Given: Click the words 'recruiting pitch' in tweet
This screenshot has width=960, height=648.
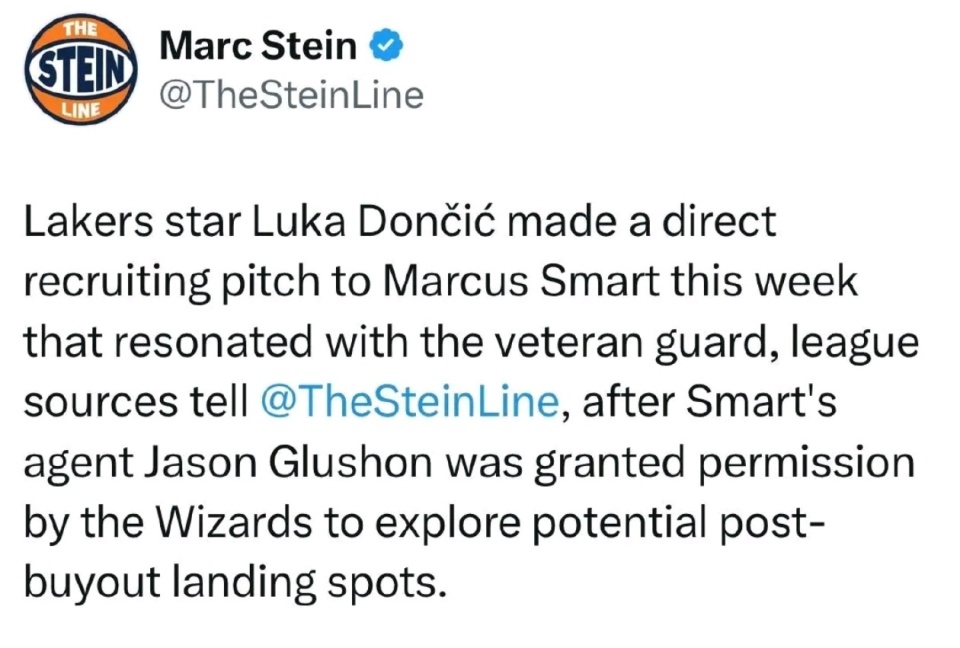Looking at the screenshot, I should tap(172, 283).
